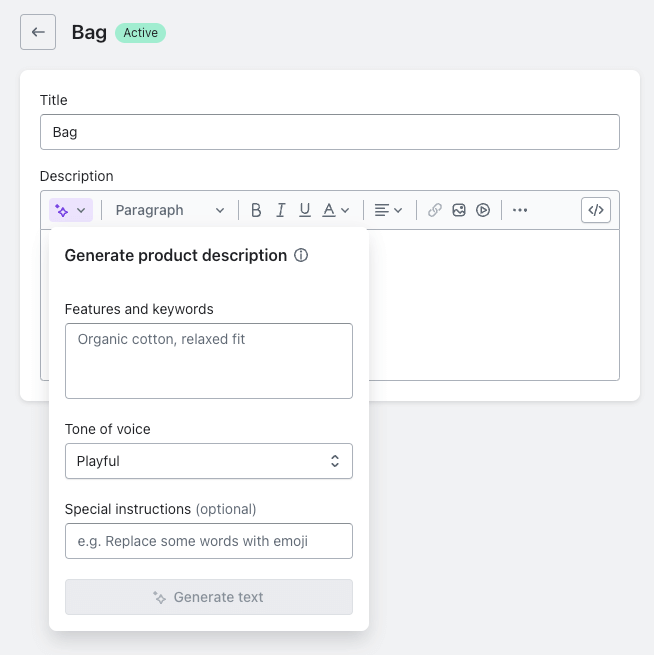This screenshot has height=655, width=654.
Task: Click the back arrow button
Action: (x=38, y=32)
